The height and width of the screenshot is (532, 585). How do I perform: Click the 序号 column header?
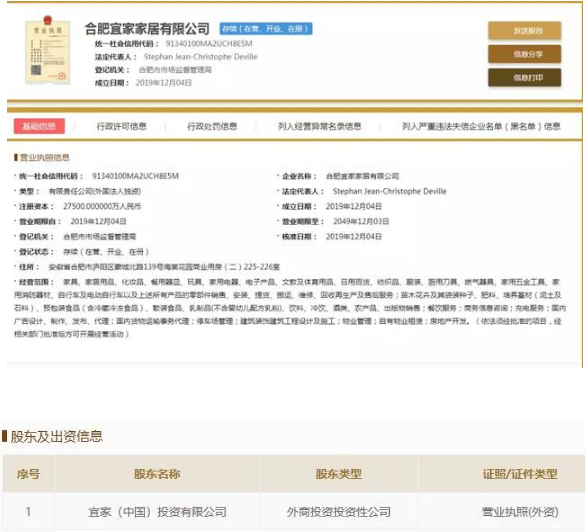28,474
